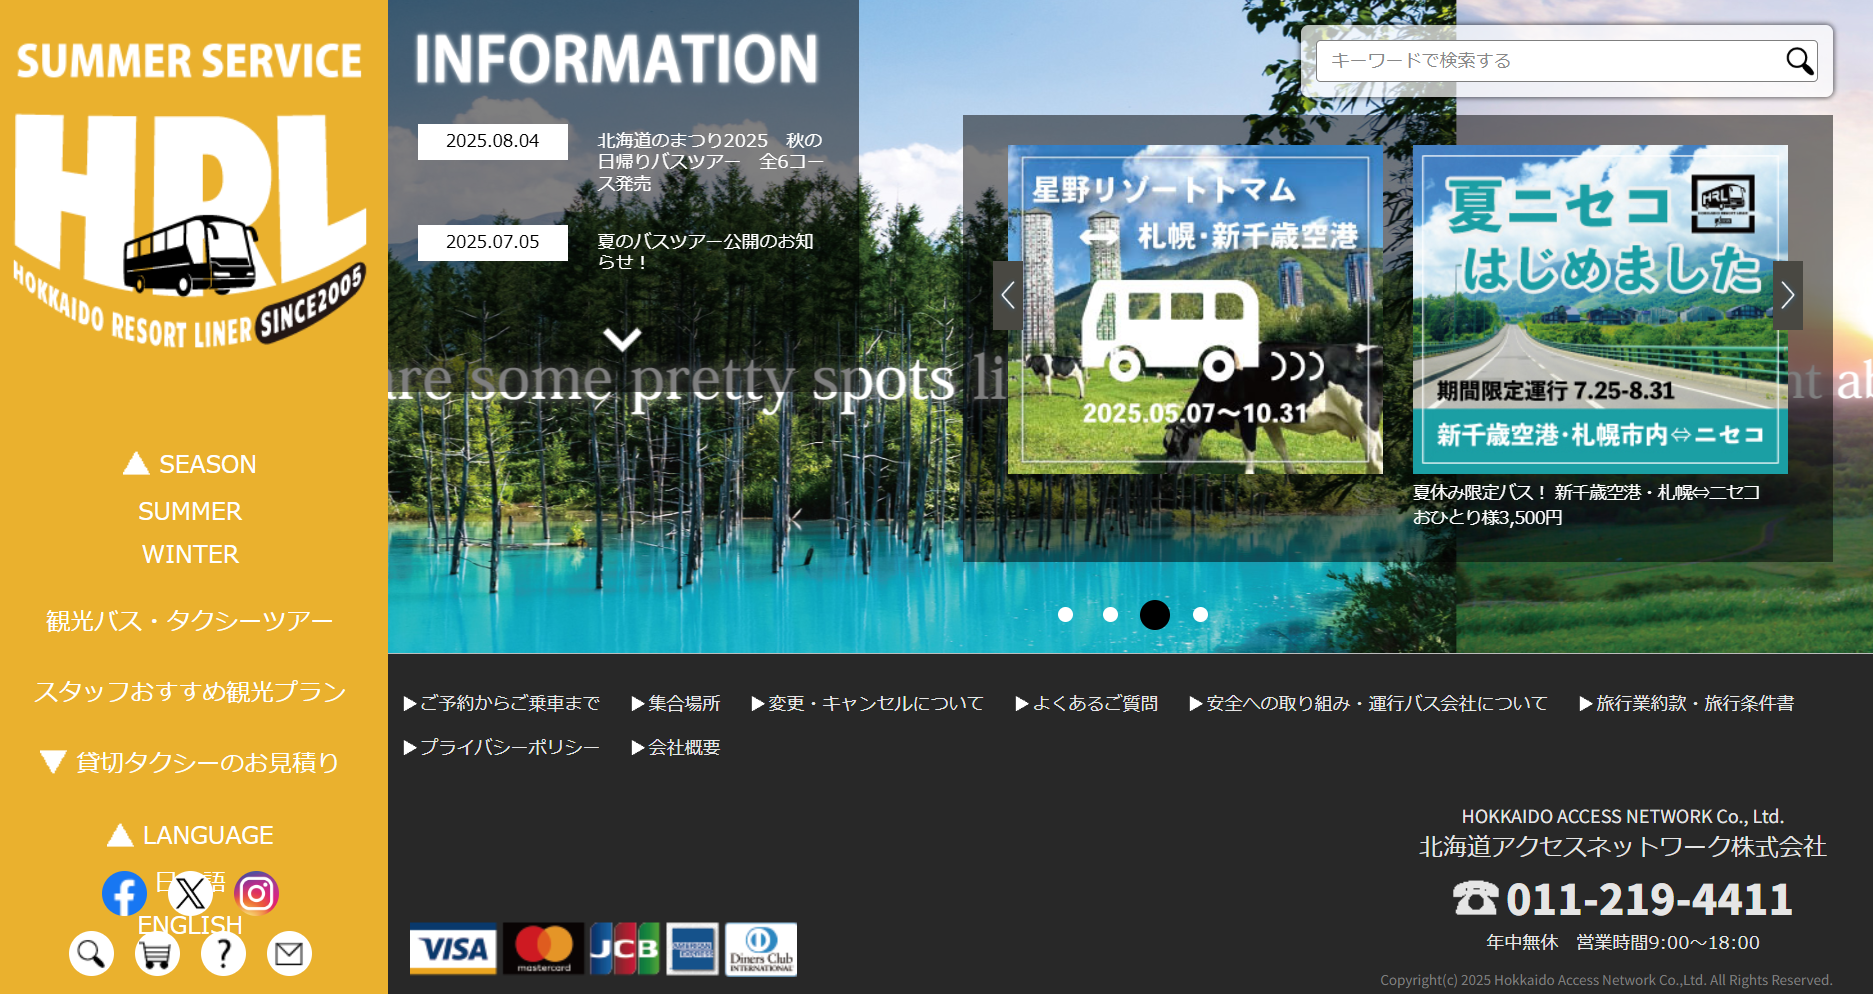Viewport: 1873px width, 994px height.
Task: Open よくあるご質問 link
Action: (x=1086, y=703)
